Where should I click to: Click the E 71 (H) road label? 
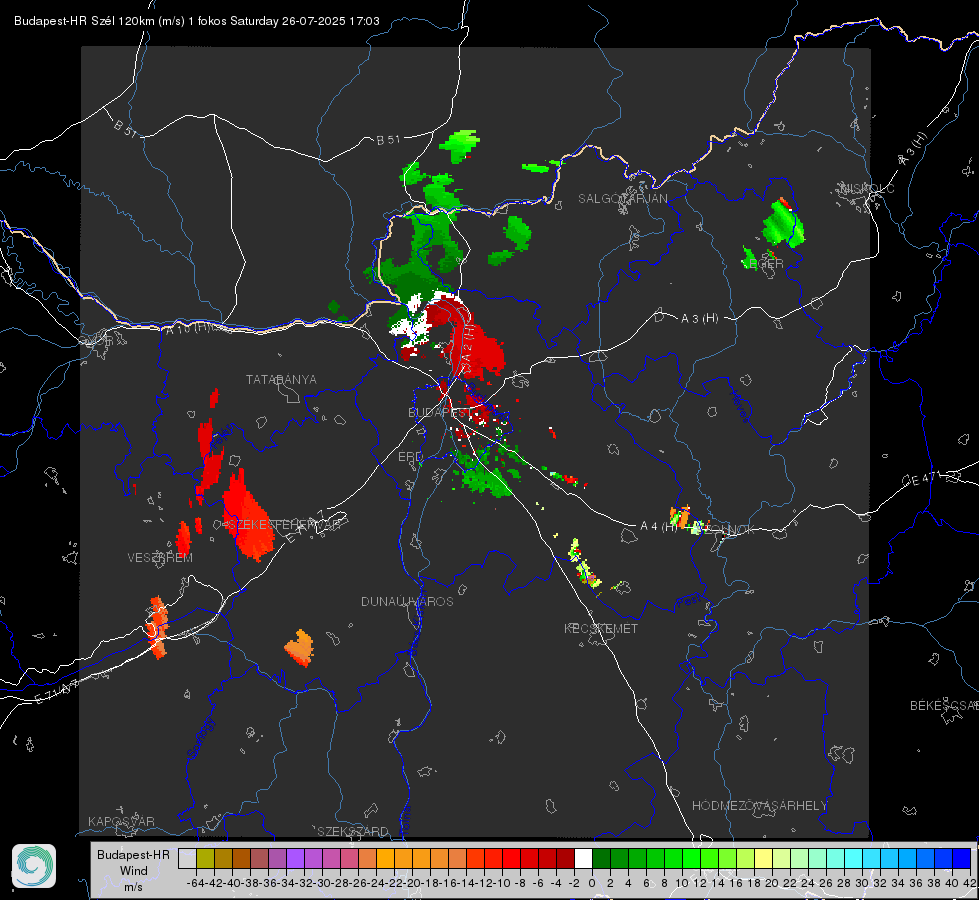point(57,692)
